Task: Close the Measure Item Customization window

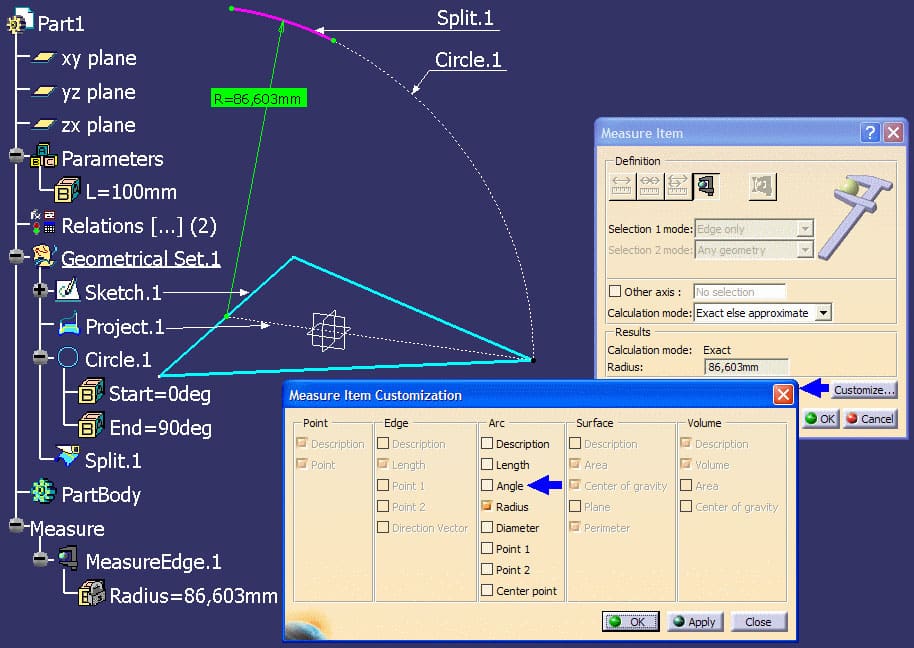Action: (783, 395)
